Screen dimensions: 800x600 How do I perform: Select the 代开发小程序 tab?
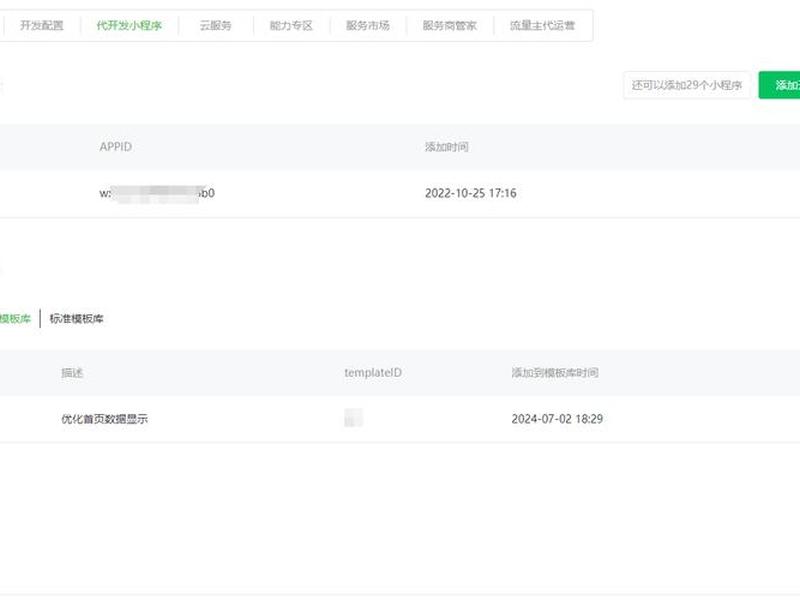point(129,26)
